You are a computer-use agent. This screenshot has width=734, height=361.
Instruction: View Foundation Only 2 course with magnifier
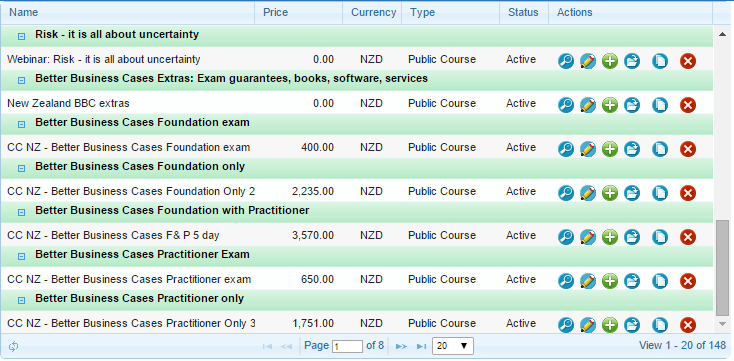(x=566, y=193)
